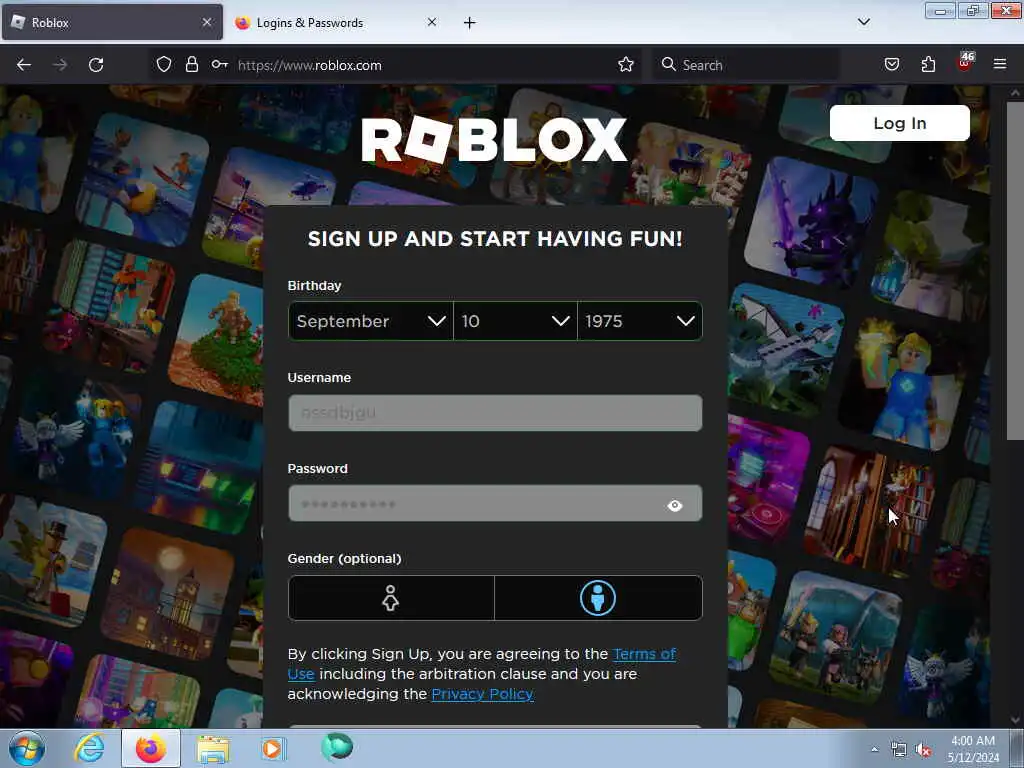The width and height of the screenshot is (1024, 768).
Task: Open the Privacy Policy link
Action: pyautogui.click(x=483, y=694)
